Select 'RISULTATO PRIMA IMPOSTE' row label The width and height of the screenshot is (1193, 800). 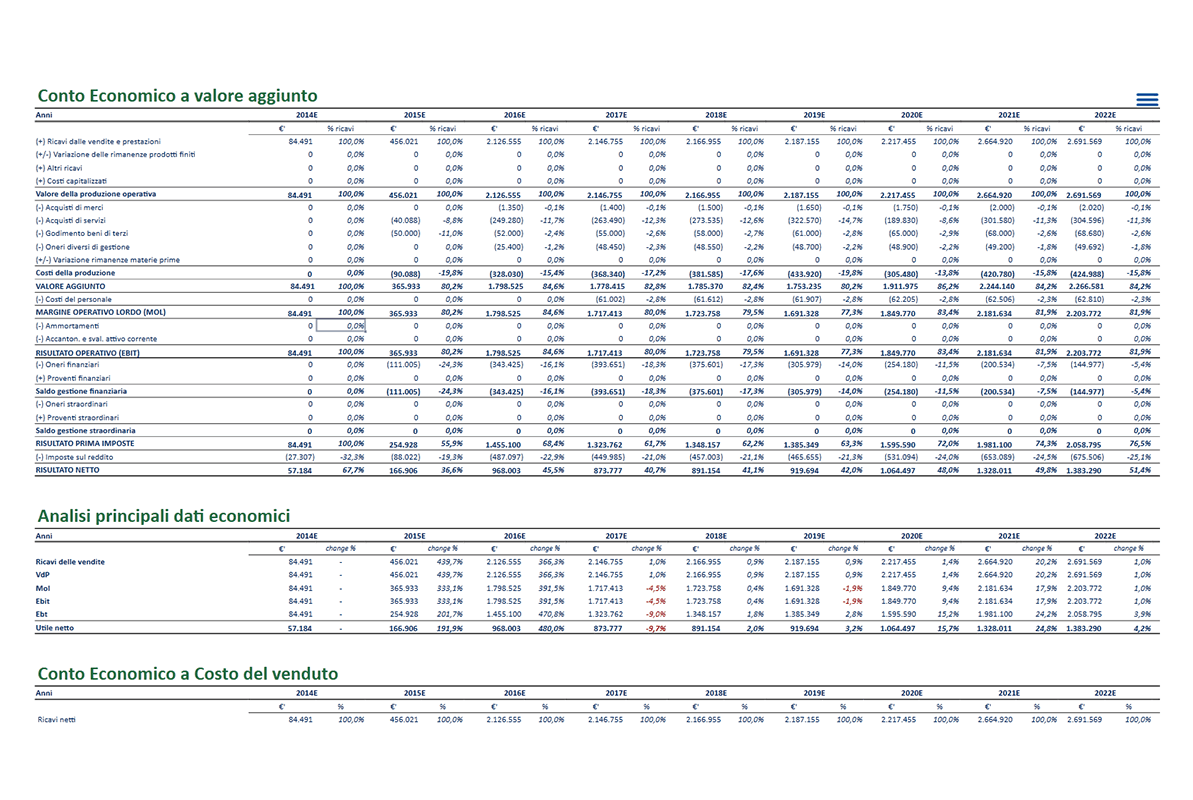click(x=84, y=444)
